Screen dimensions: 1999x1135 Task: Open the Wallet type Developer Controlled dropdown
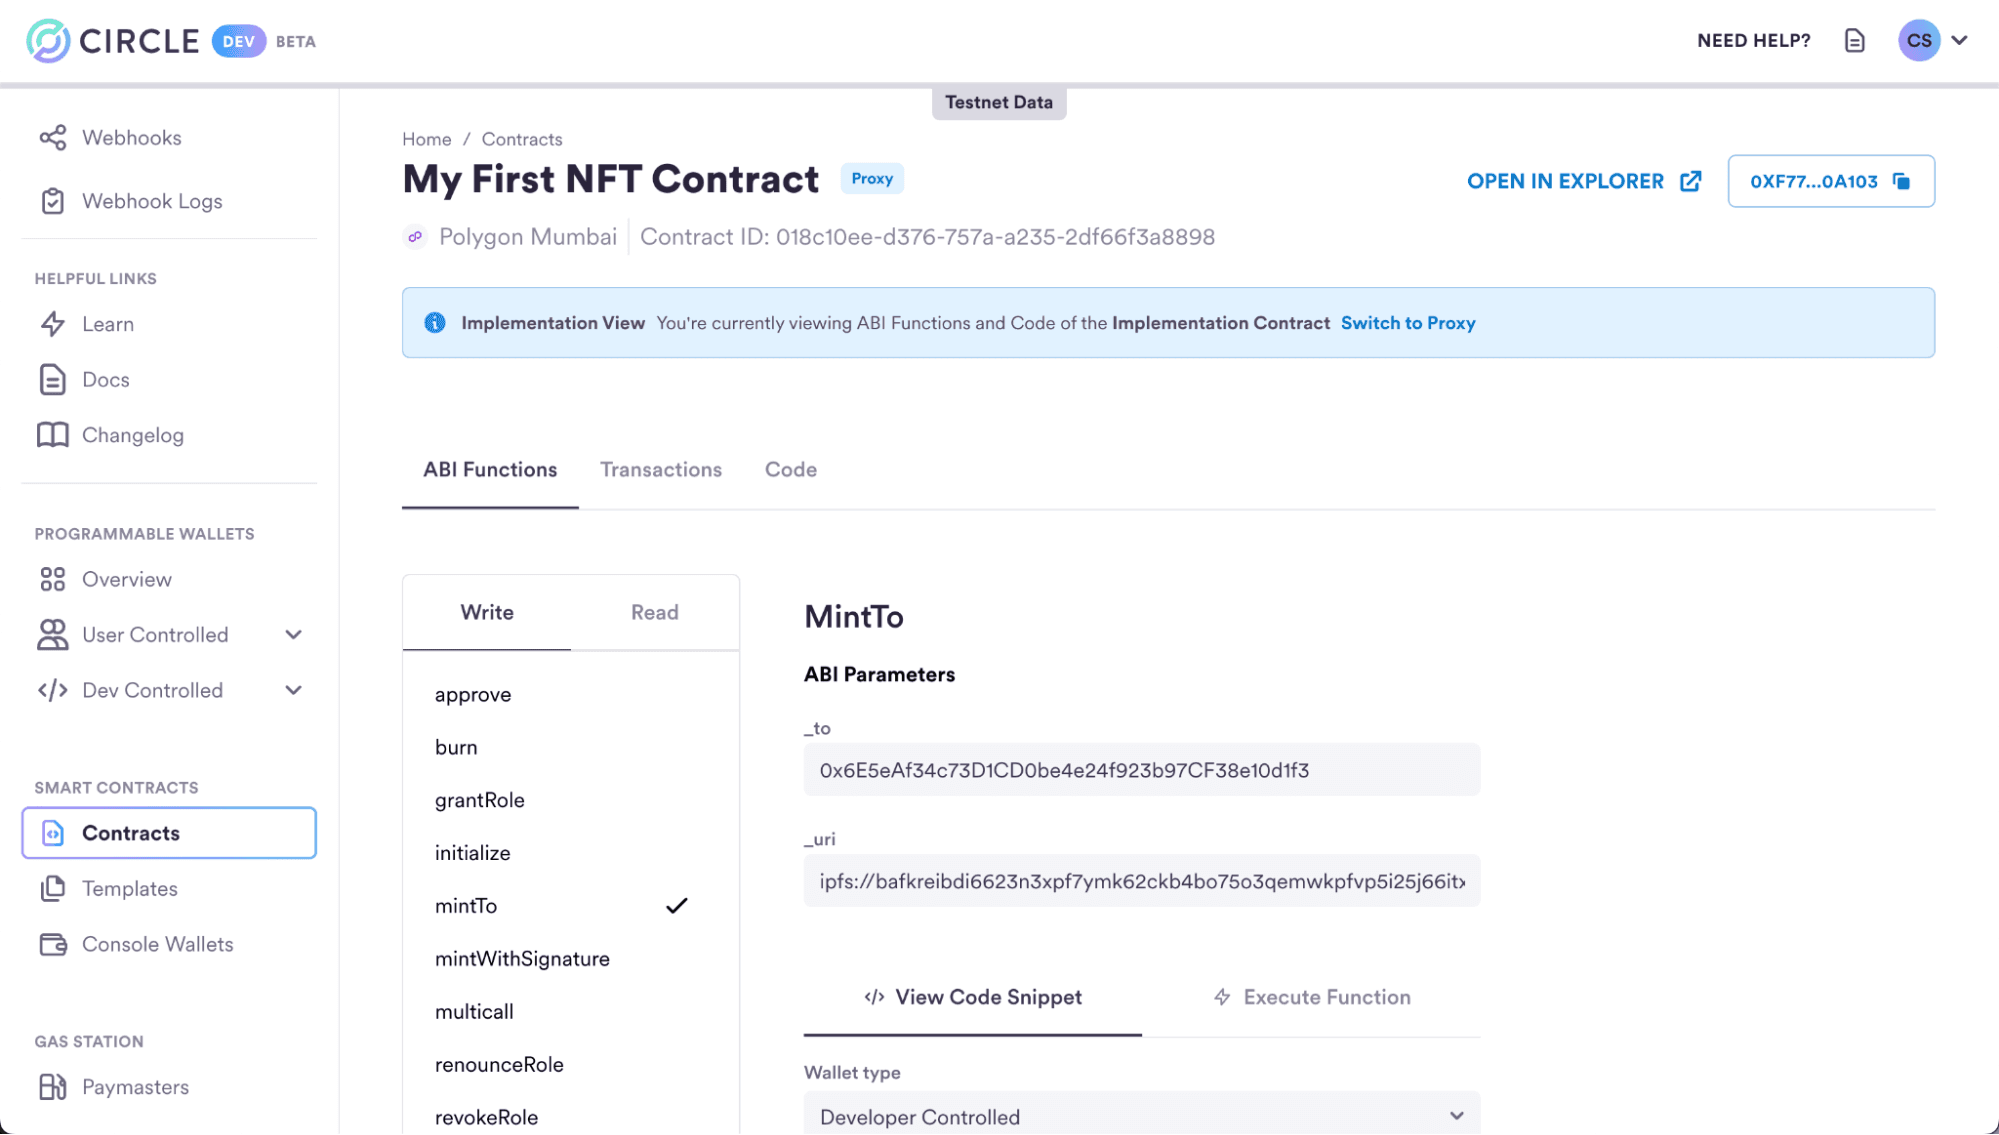coord(1141,1115)
